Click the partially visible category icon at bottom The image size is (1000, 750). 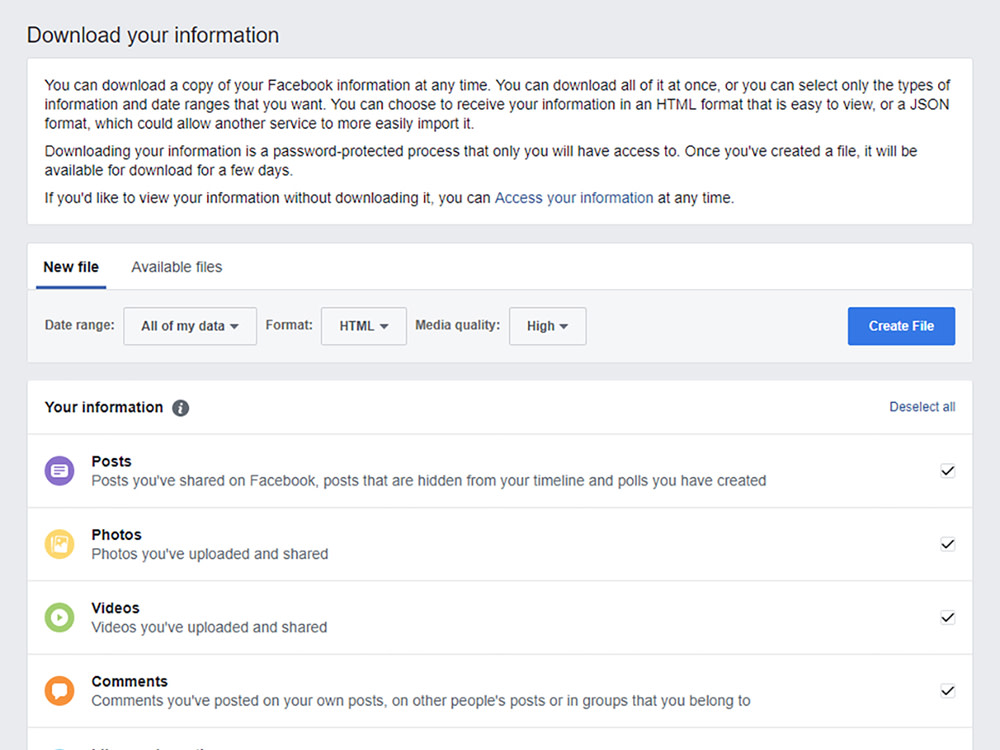click(x=59, y=745)
